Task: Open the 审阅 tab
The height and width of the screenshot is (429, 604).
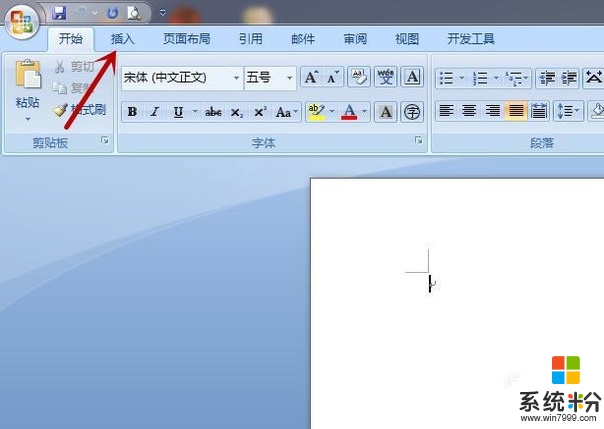Action: click(355, 39)
